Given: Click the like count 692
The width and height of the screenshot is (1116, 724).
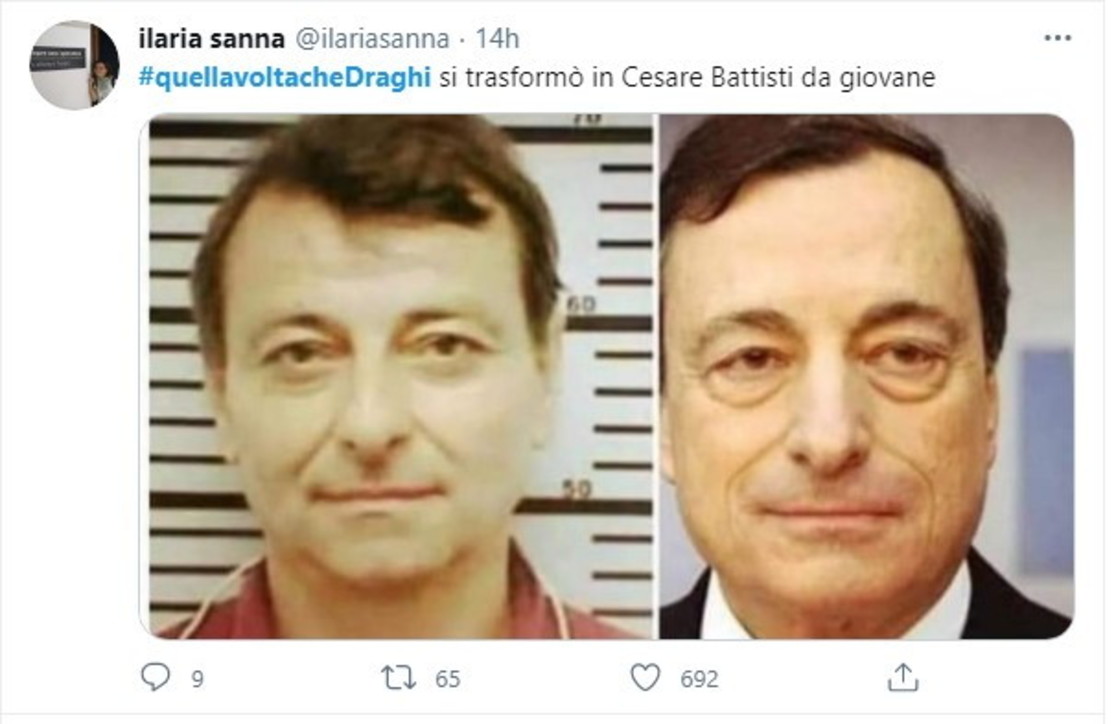Looking at the screenshot, I should (699, 679).
